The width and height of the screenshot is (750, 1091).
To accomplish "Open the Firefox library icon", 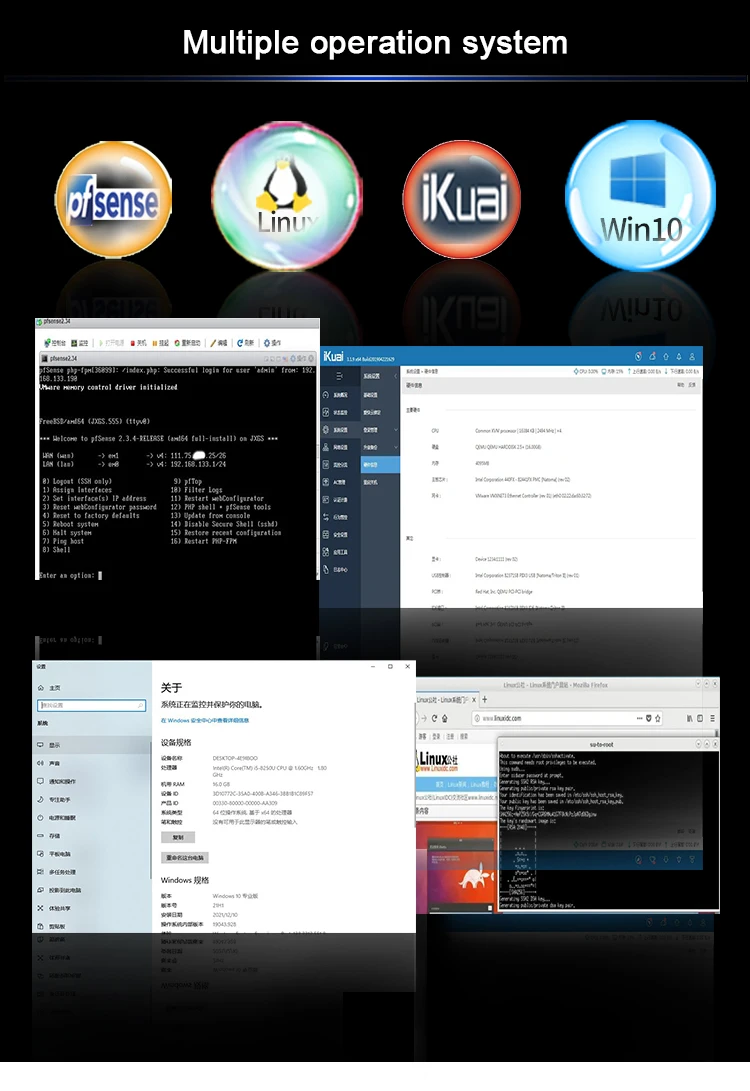I will coord(689,718).
